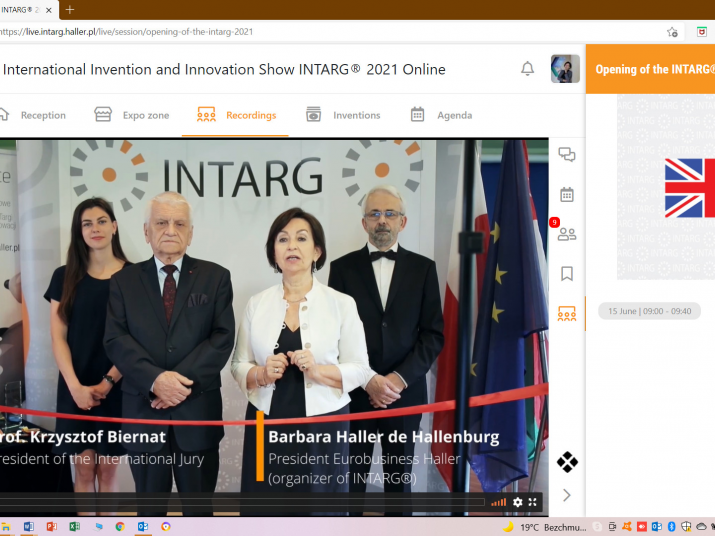The image size is (715, 536).
Task: Open the calendar icon in sidebar
Action: click(x=567, y=194)
